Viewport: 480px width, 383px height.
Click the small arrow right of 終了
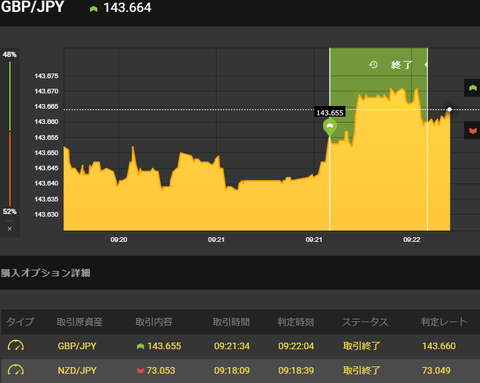click(x=426, y=64)
